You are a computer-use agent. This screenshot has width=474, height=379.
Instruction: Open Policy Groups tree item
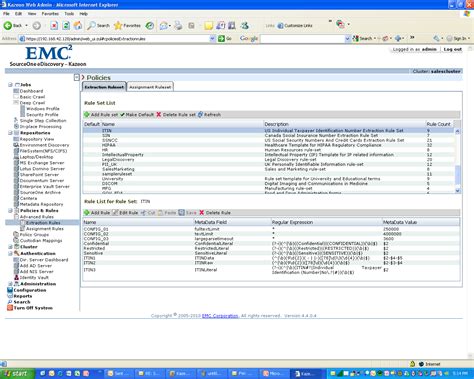(34, 235)
